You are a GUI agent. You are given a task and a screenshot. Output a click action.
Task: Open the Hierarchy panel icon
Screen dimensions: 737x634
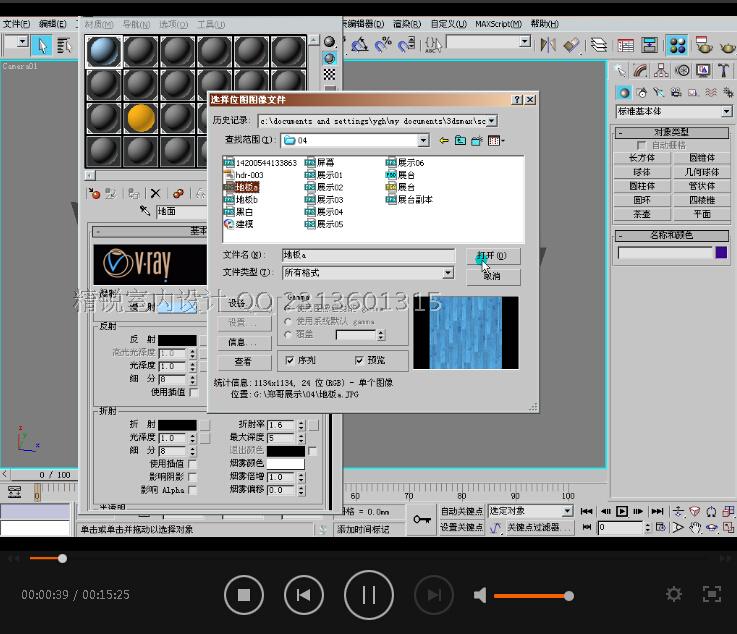tap(661, 70)
